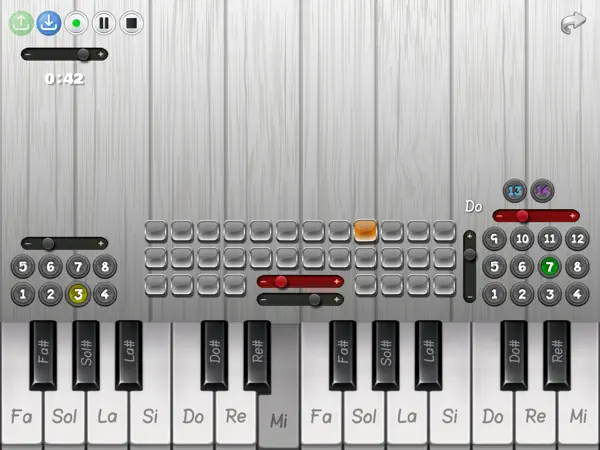Image resolution: width=600 pixels, height=450 pixels.
Task: Click the red slider above right buttons 9-12
Action: click(536, 216)
